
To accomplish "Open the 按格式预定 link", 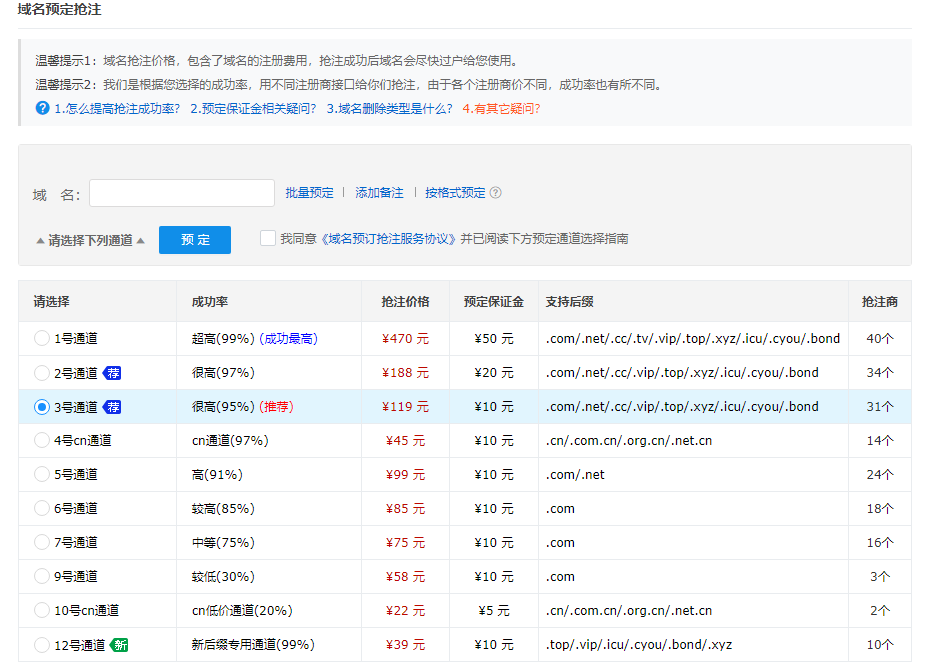I will coord(455,192).
